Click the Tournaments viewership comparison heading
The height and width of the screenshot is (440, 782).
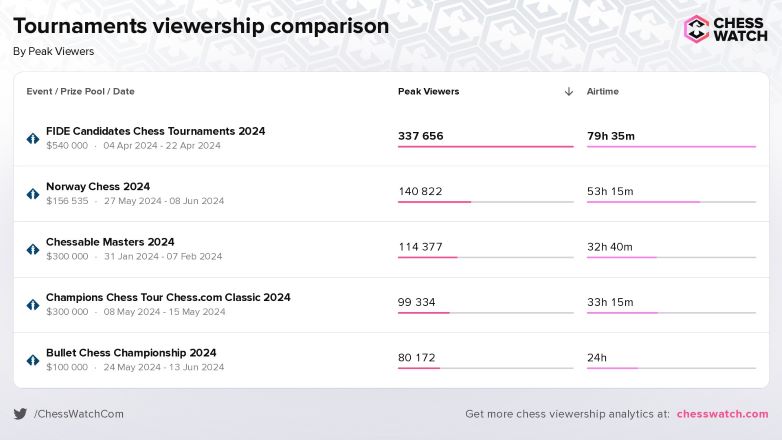pyautogui.click(x=201, y=27)
